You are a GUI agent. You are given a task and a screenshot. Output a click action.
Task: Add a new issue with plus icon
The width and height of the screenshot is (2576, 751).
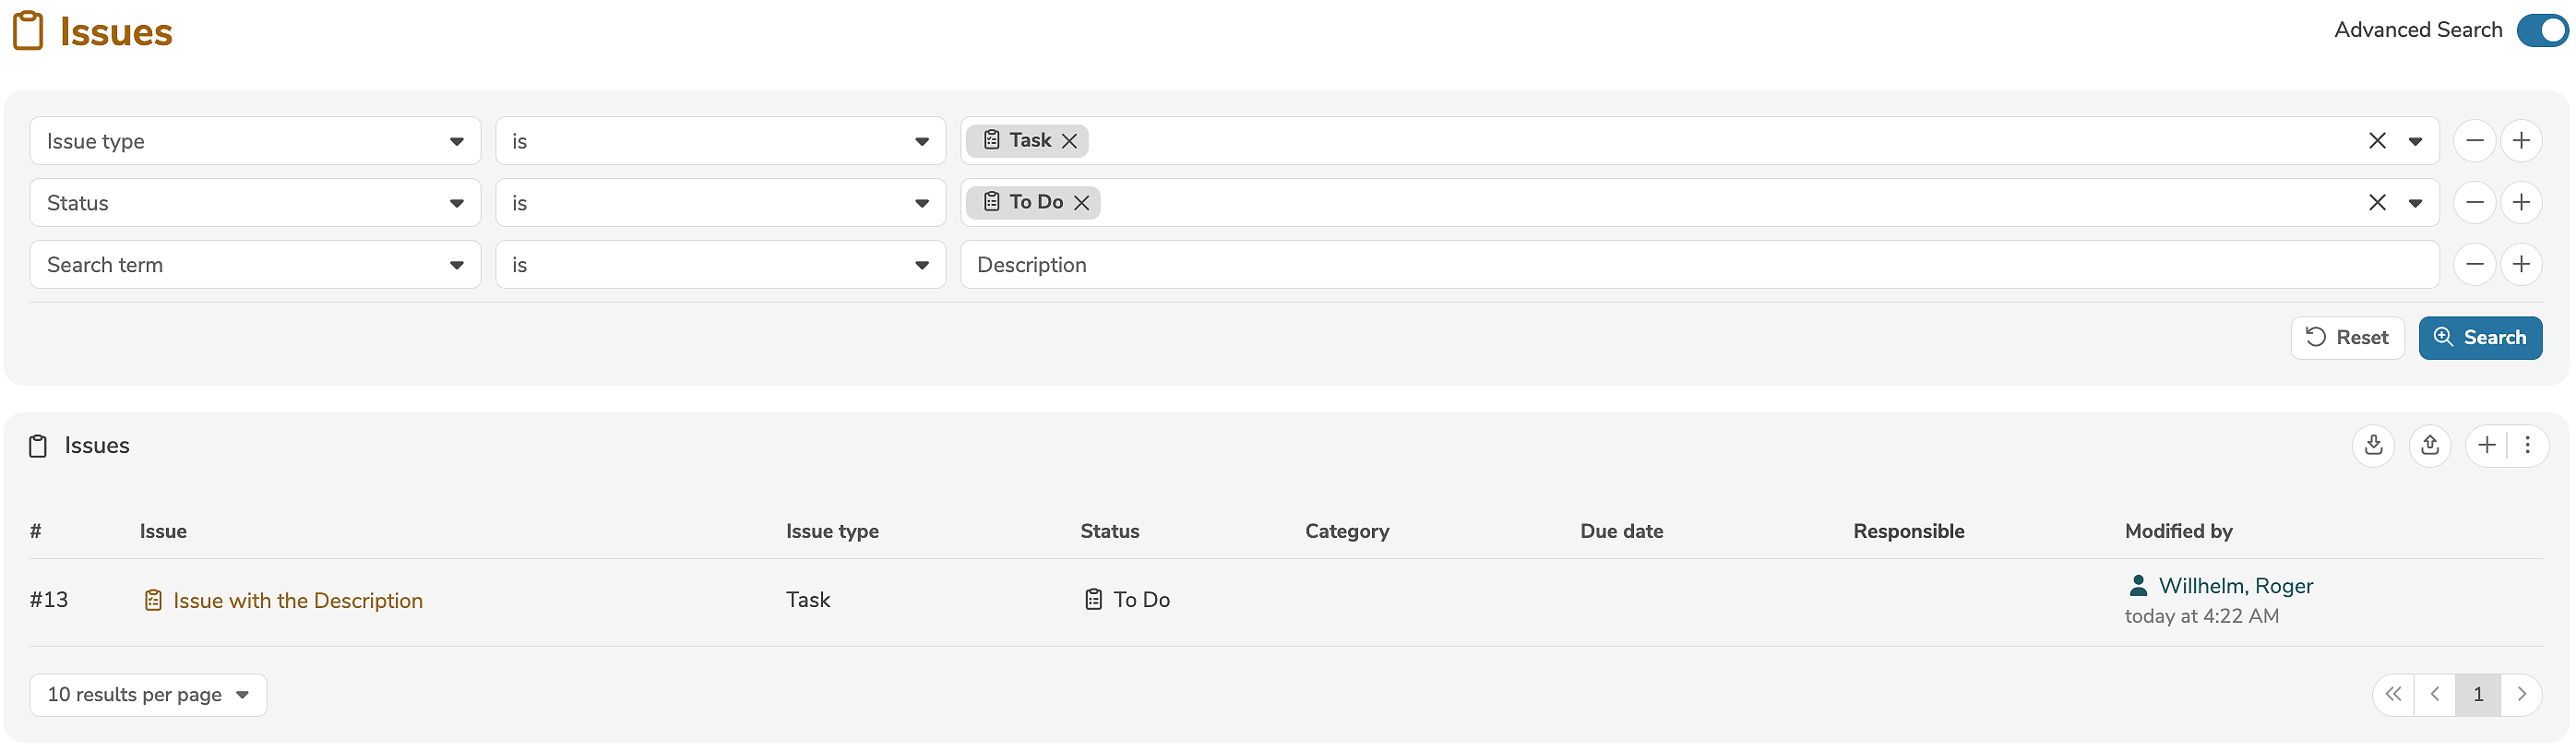[2486, 445]
